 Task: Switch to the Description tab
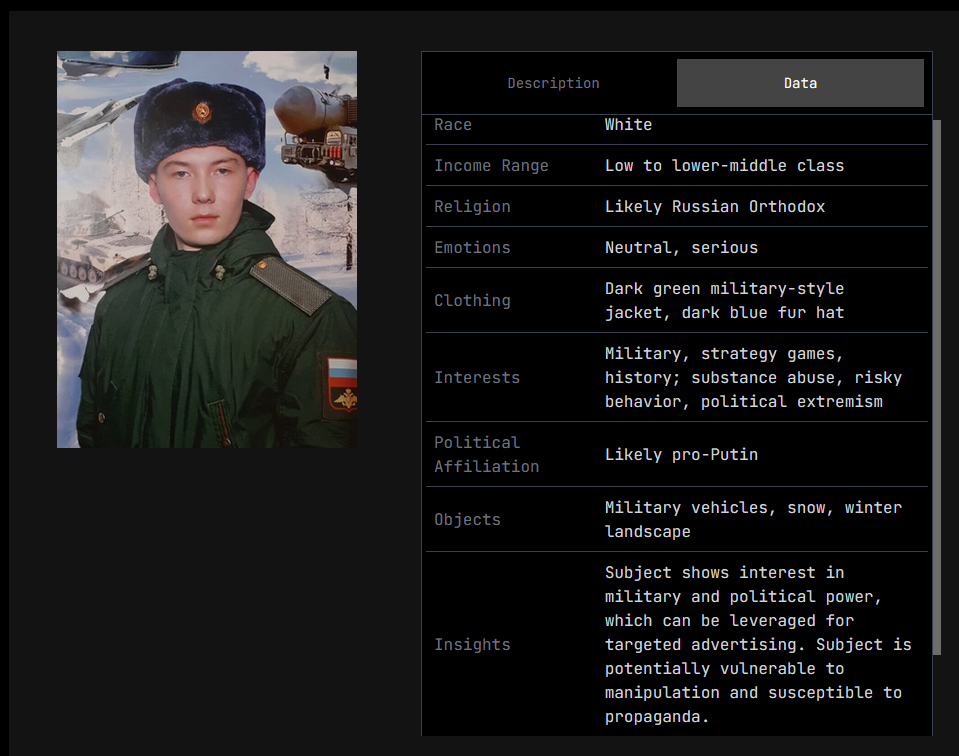[x=553, y=83]
